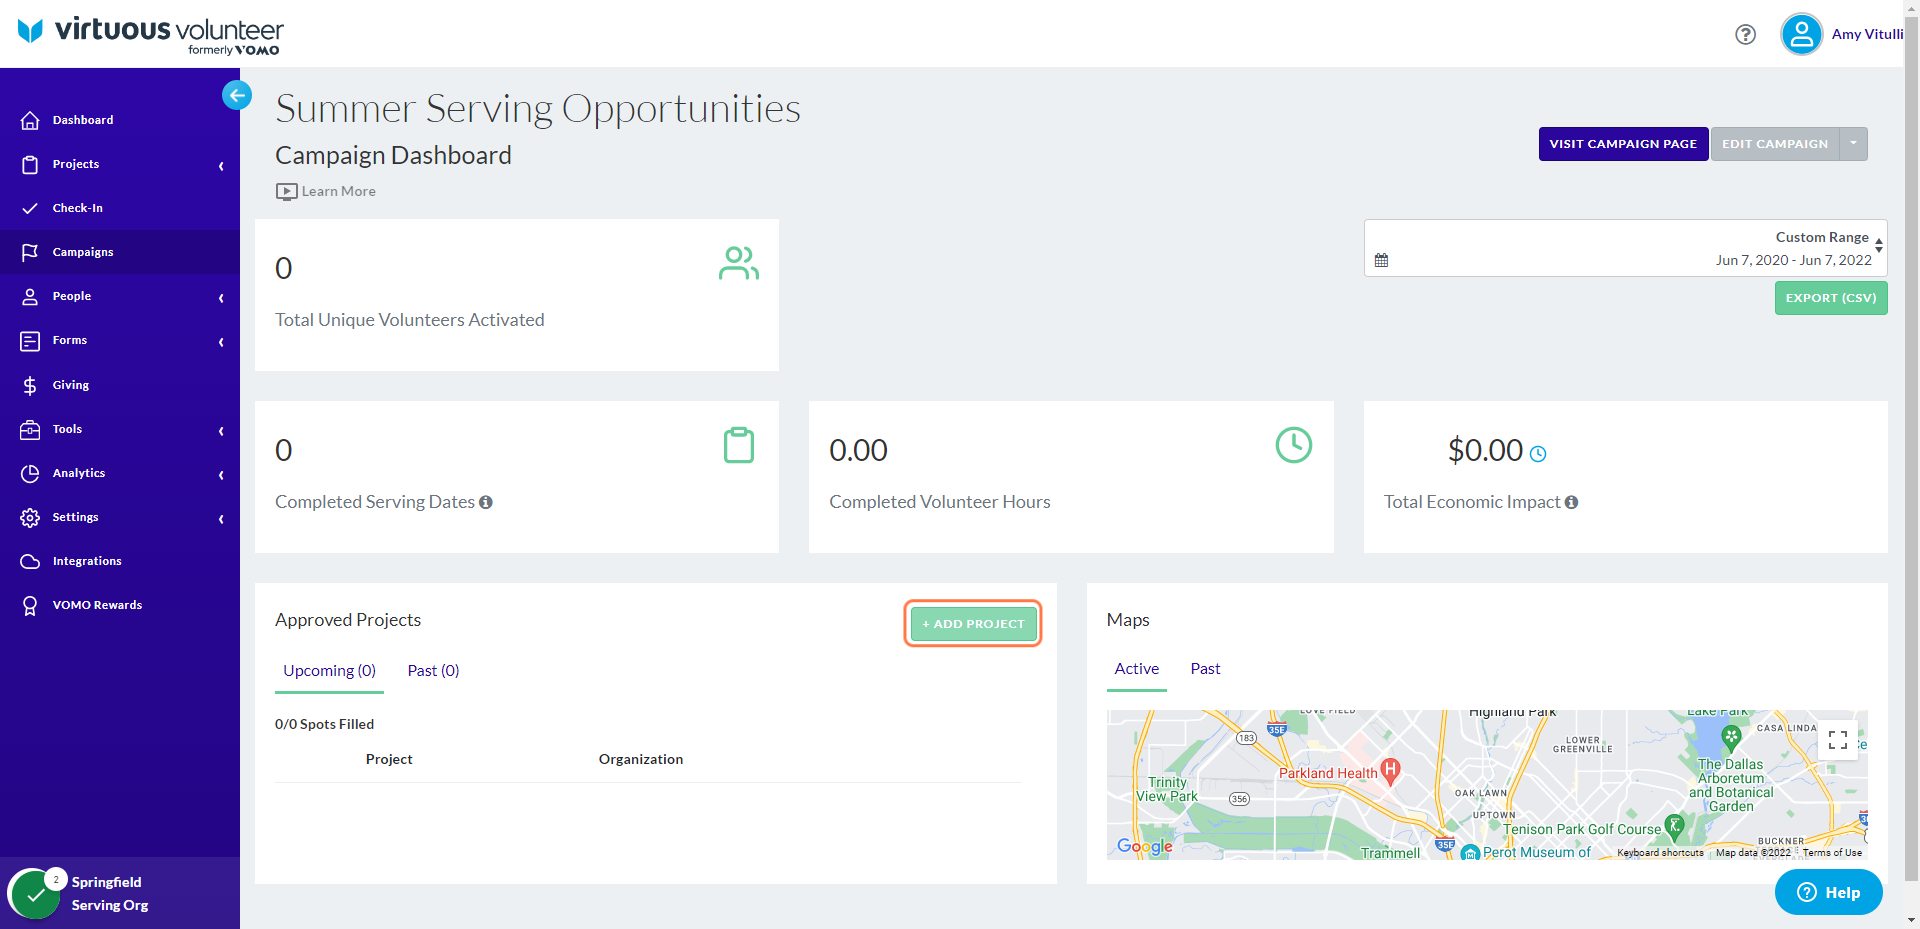The image size is (1920, 929).
Task: Click the Integrations cloud icon
Action: 30,561
